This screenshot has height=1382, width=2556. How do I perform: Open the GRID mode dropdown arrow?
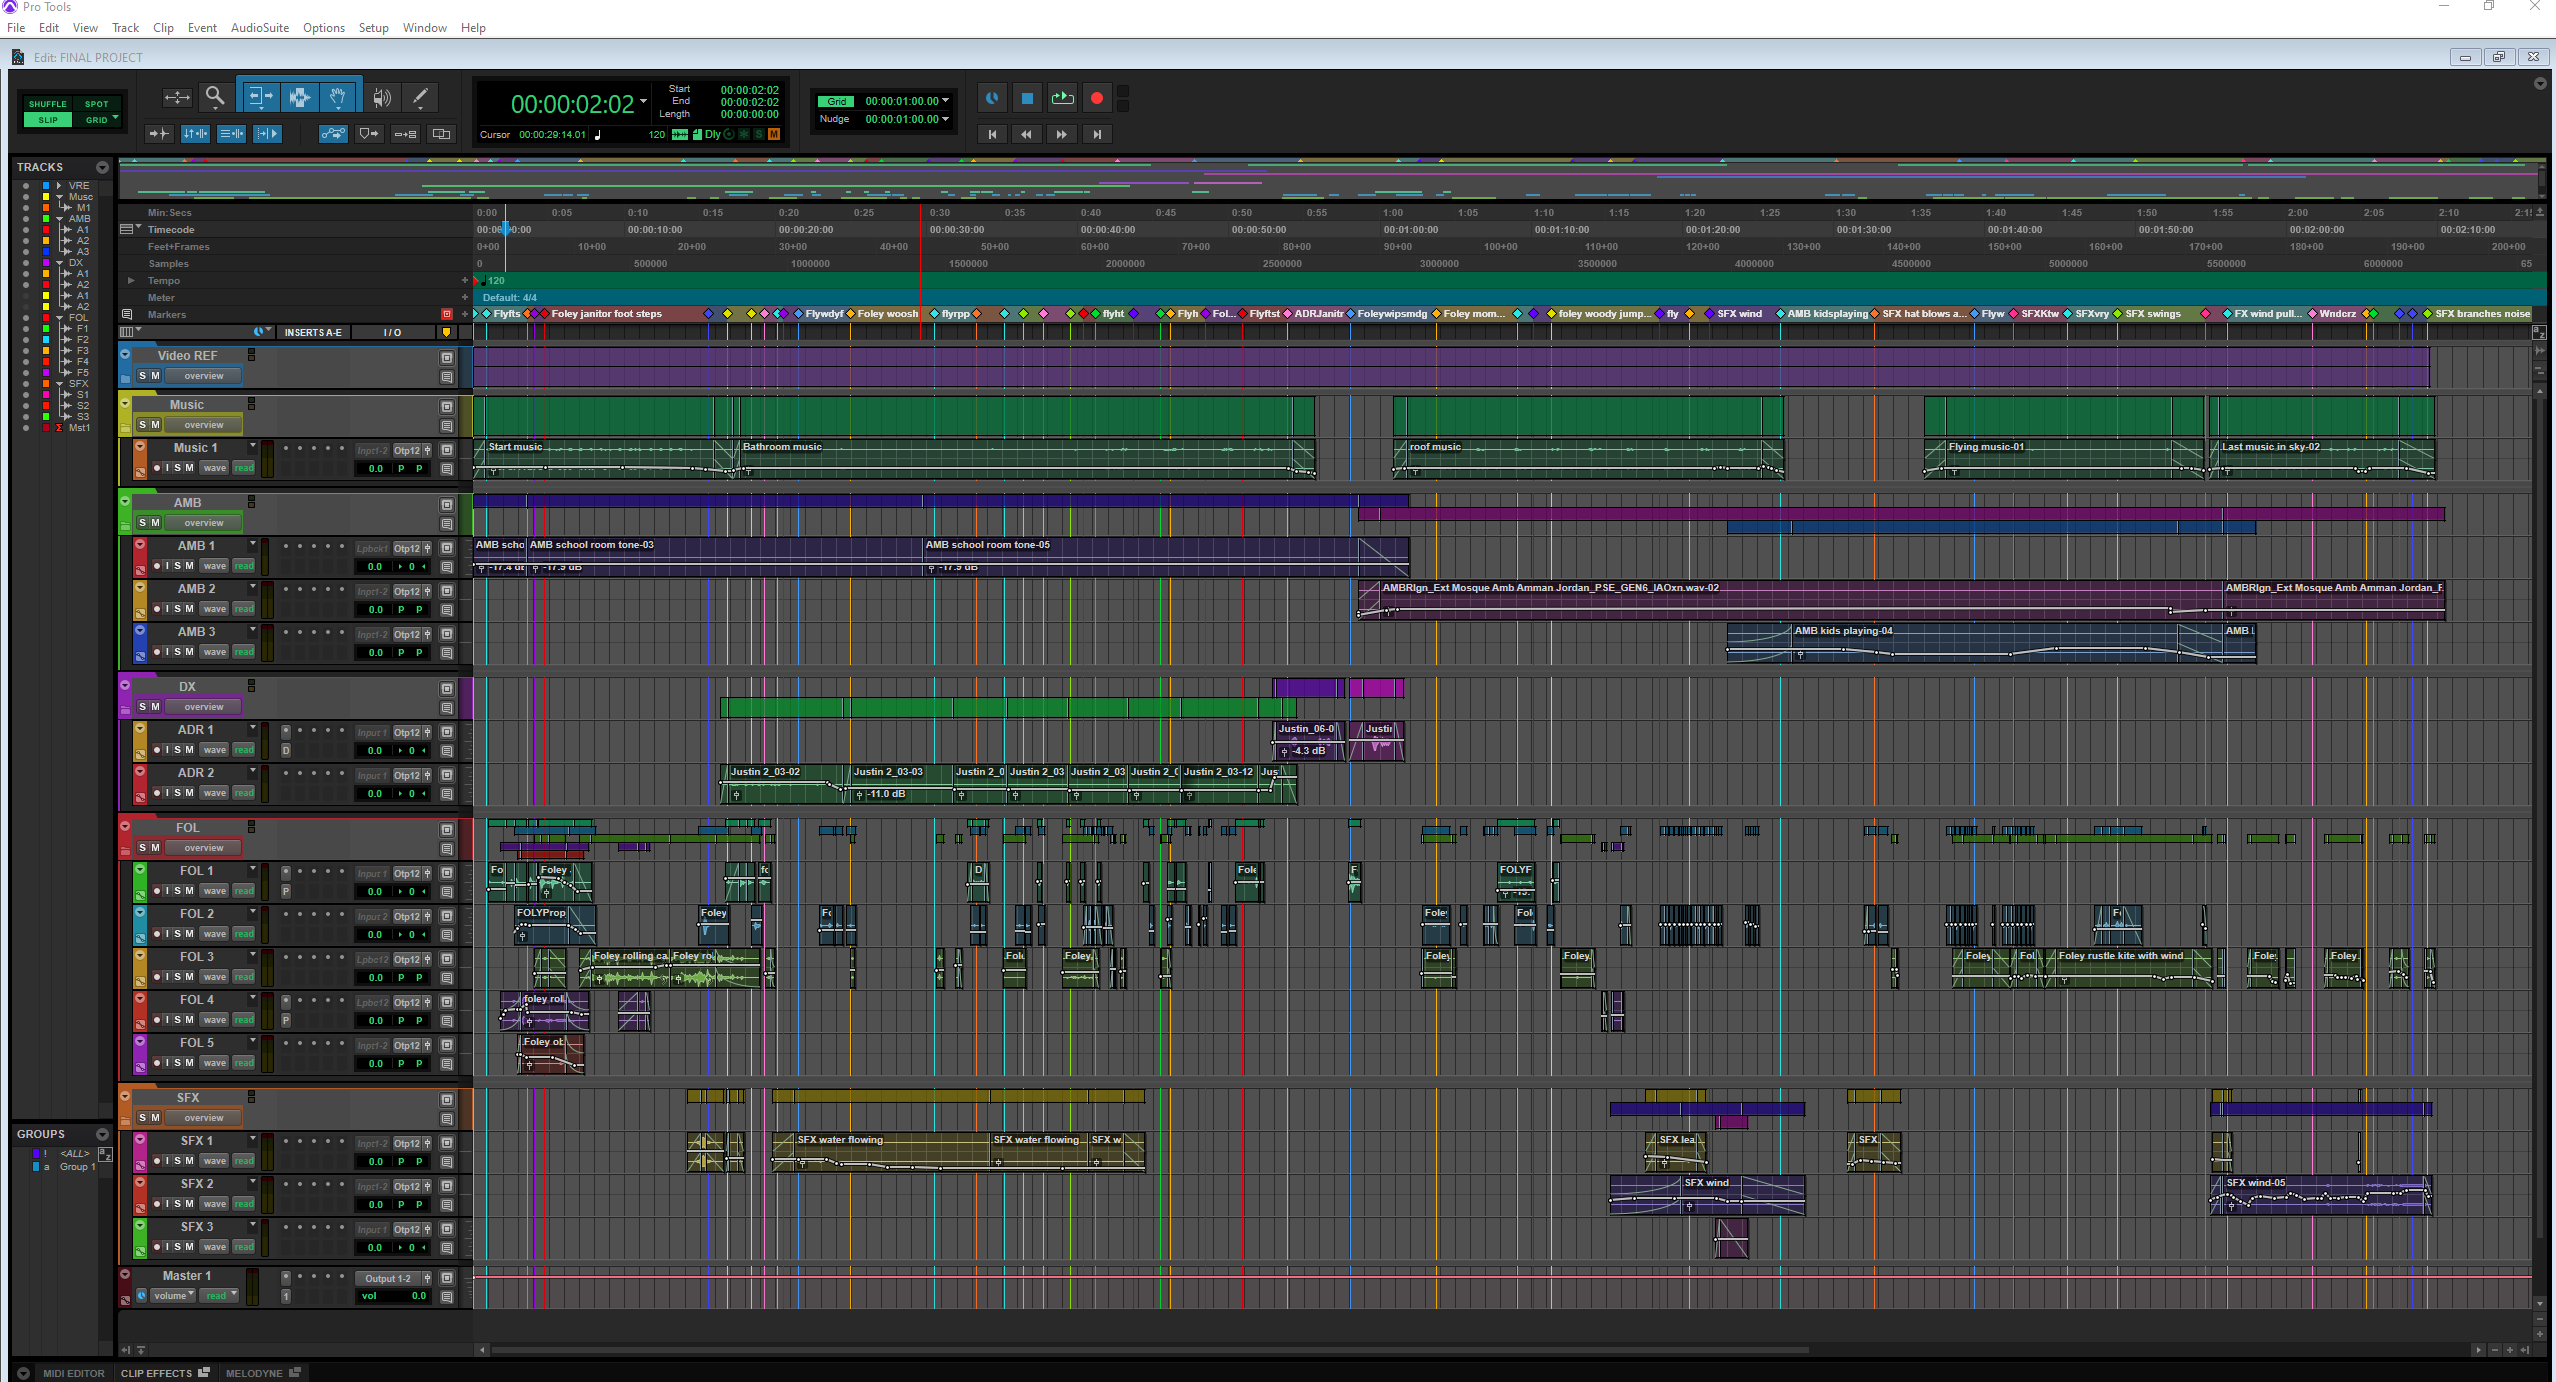[x=116, y=118]
